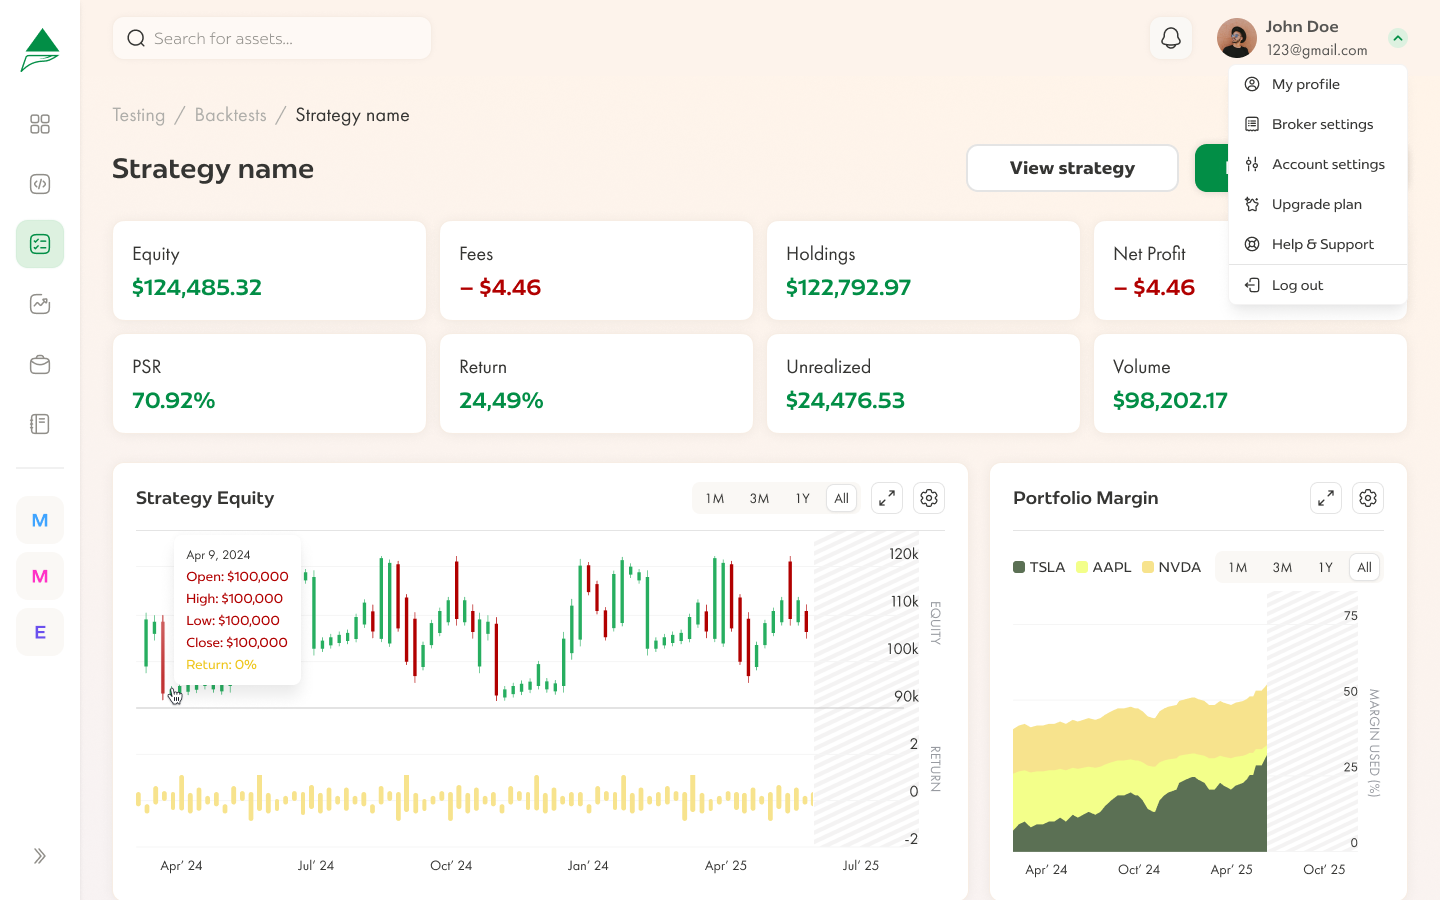This screenshot has height=900, width=1440.
Task: Open the chart analytics icon in sidebar
Action: coord(40,304)
